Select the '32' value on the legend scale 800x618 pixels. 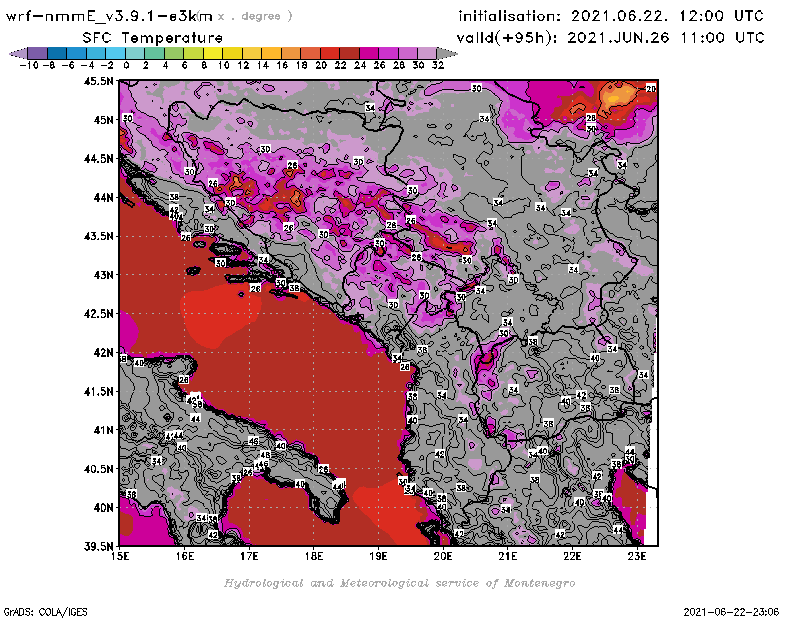(438, 65)
